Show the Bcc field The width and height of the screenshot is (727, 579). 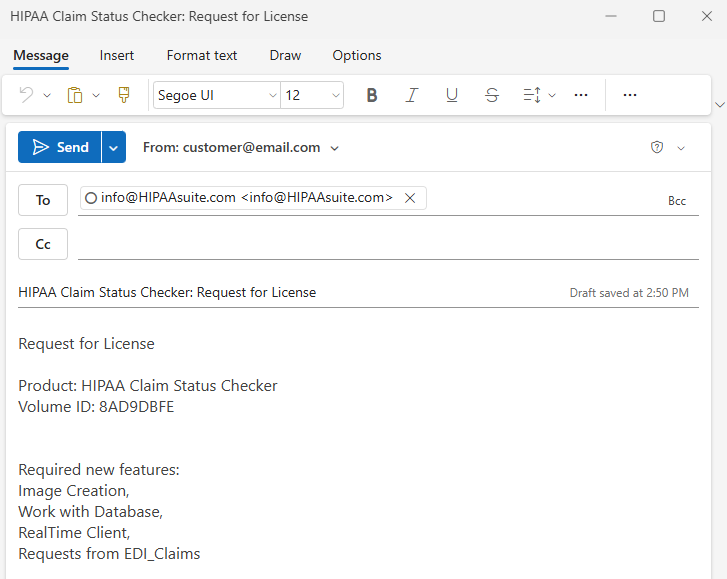click(676, 201)
